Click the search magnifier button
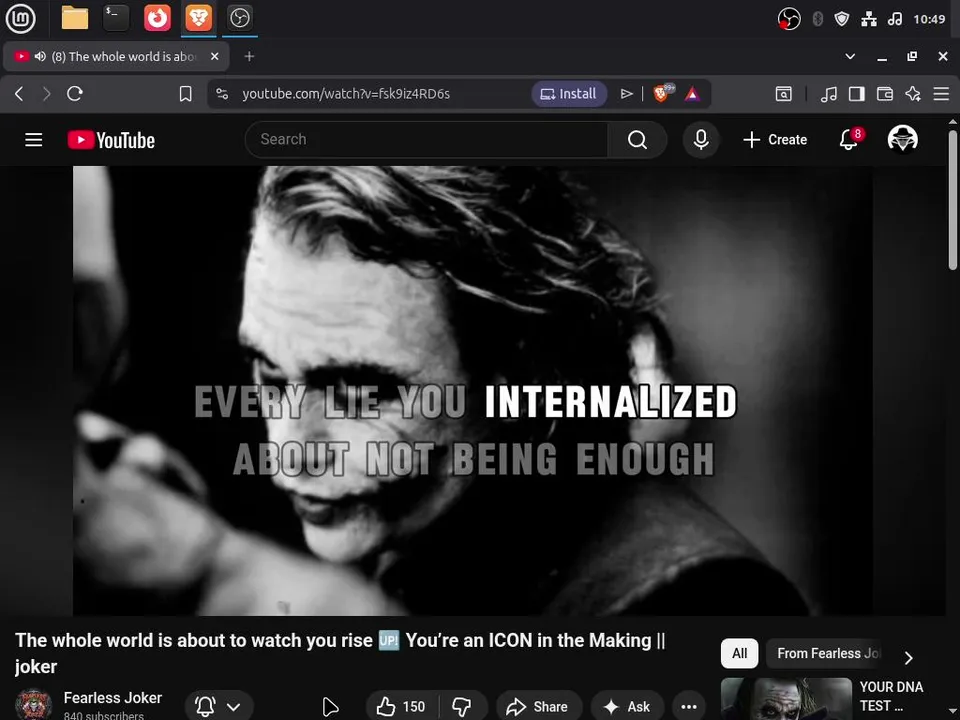 [637, 140]
